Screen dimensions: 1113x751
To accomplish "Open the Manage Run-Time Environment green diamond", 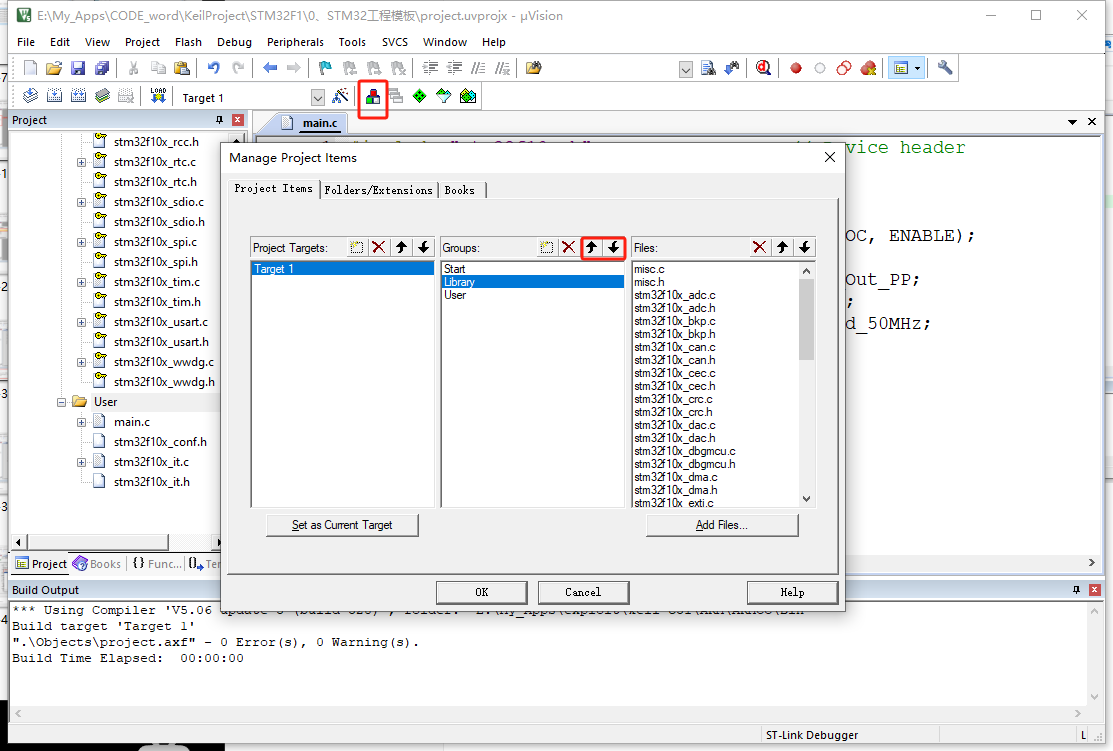I will [x=420, y=96].
